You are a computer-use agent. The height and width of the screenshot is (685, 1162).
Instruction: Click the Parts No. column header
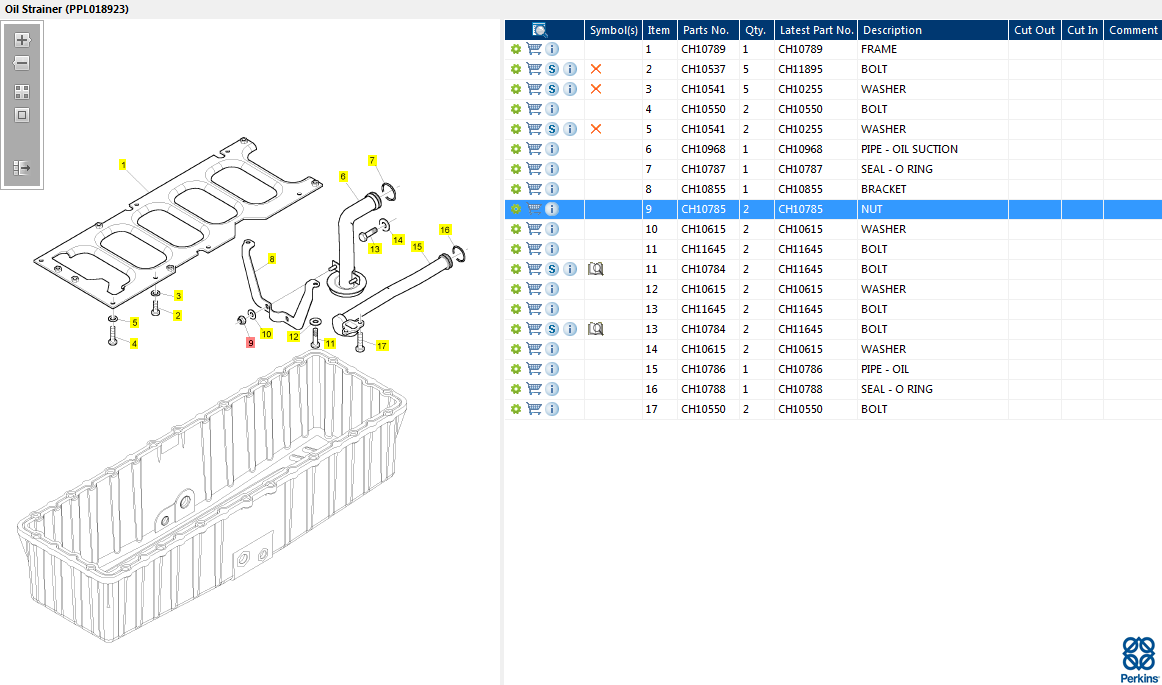(706, 30)
